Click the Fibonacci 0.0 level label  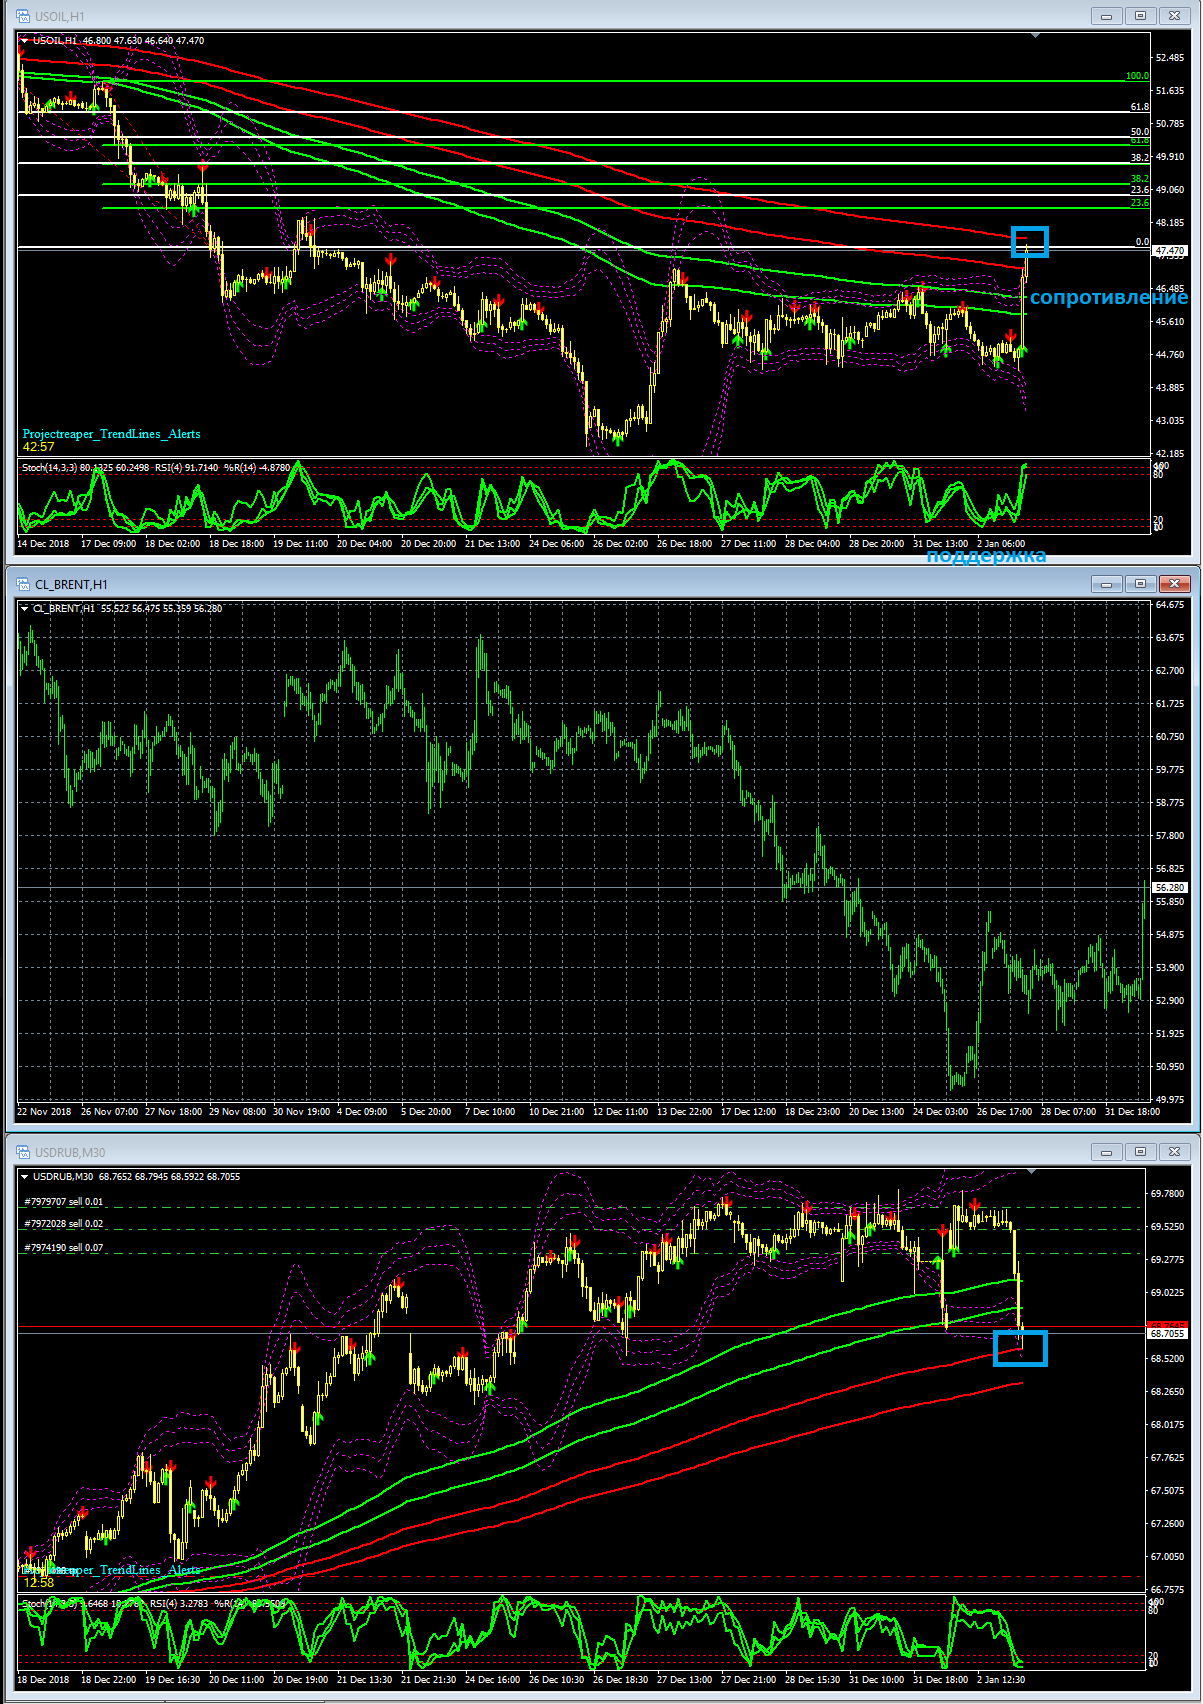(x=1143, y=242)
